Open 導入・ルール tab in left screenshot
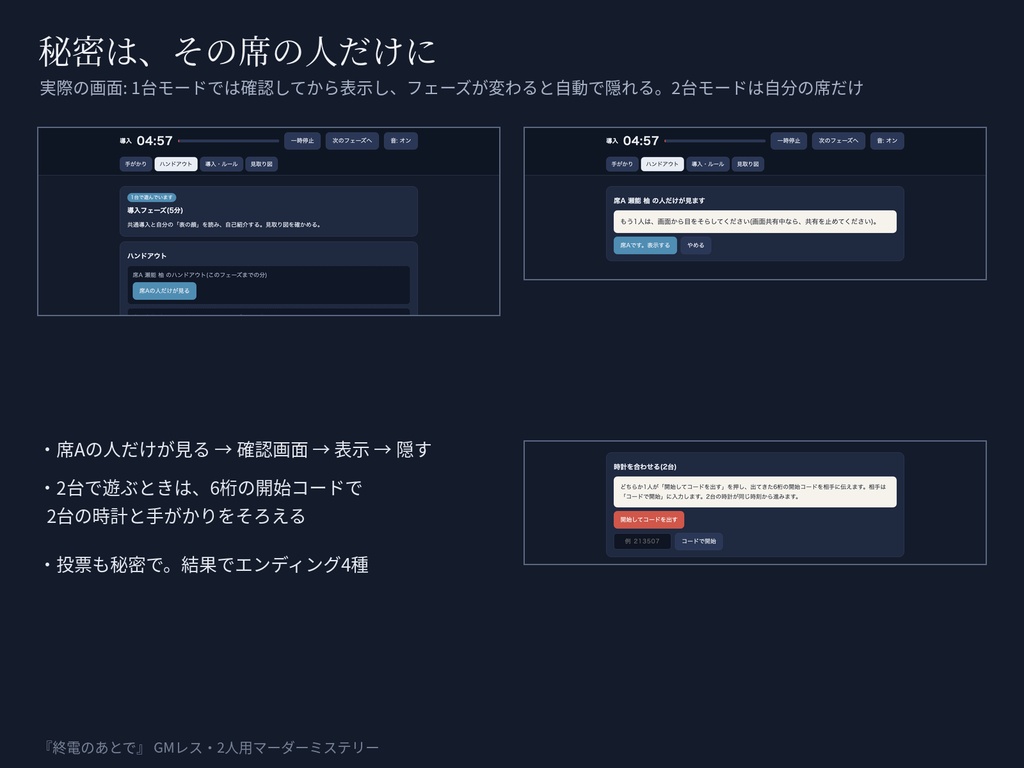Image resolution: width=1024 pixels, height=768 pixels. 221,164
